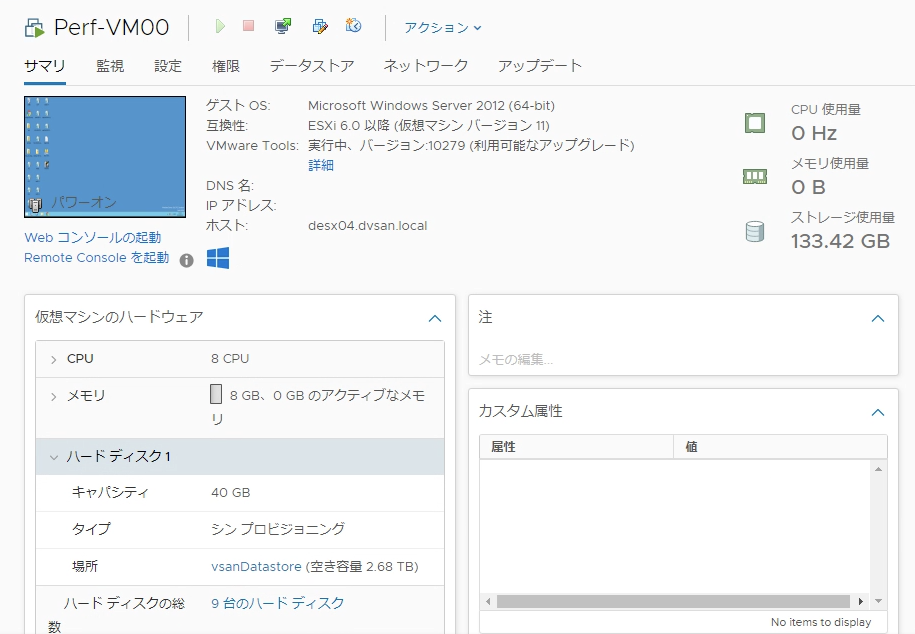
Task: Click the Perf-VM00 virtual machine icon
Action: tap(34, 27)
